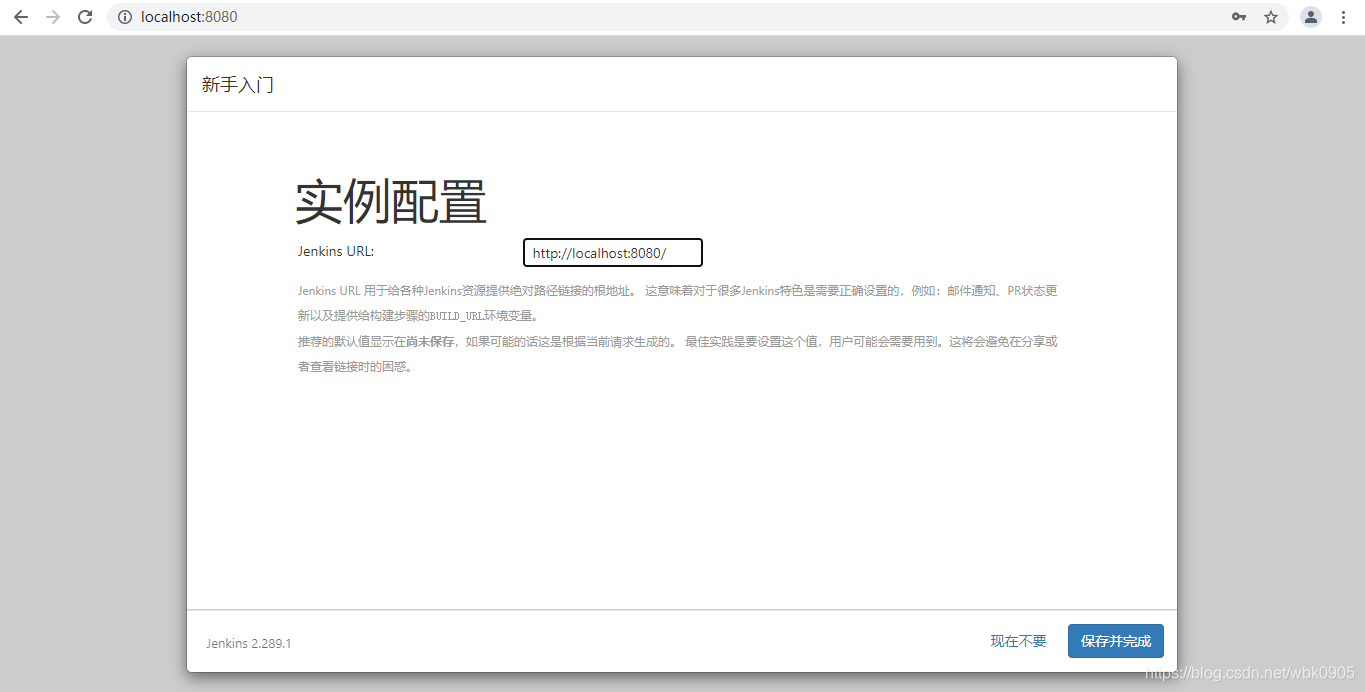Bookmark this page with the star
This screenshot has width=1365, height=692.
[1271, 17]
